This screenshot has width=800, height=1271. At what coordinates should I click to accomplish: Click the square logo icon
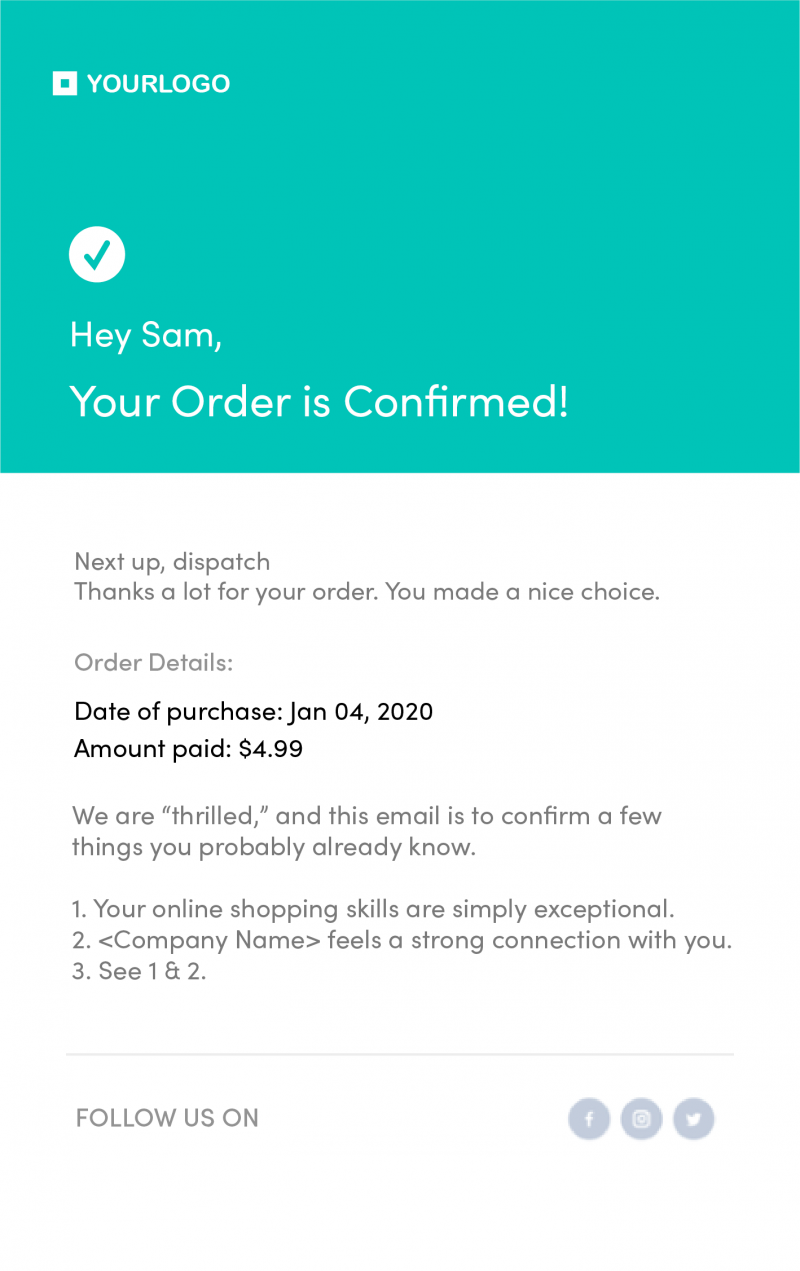[x=64, y=84]
